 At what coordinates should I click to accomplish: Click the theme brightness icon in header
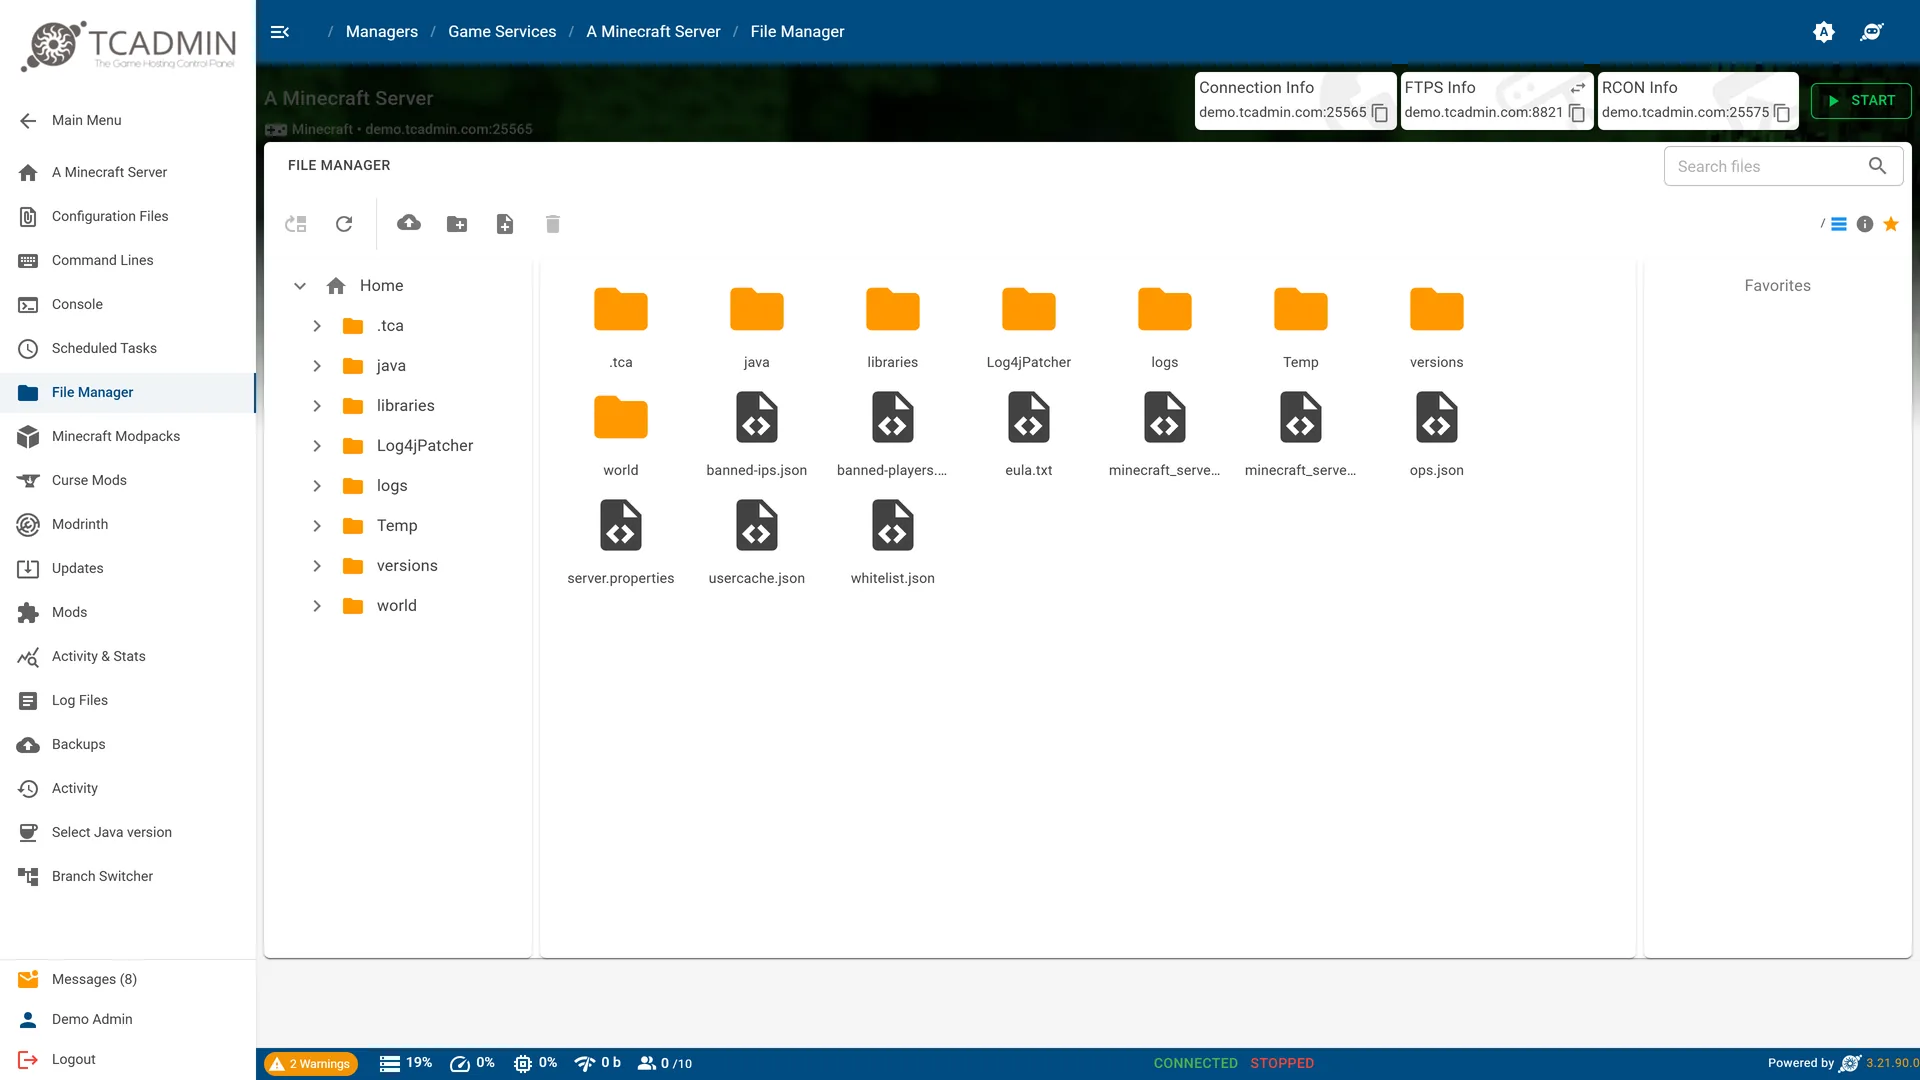[1824, 32]
